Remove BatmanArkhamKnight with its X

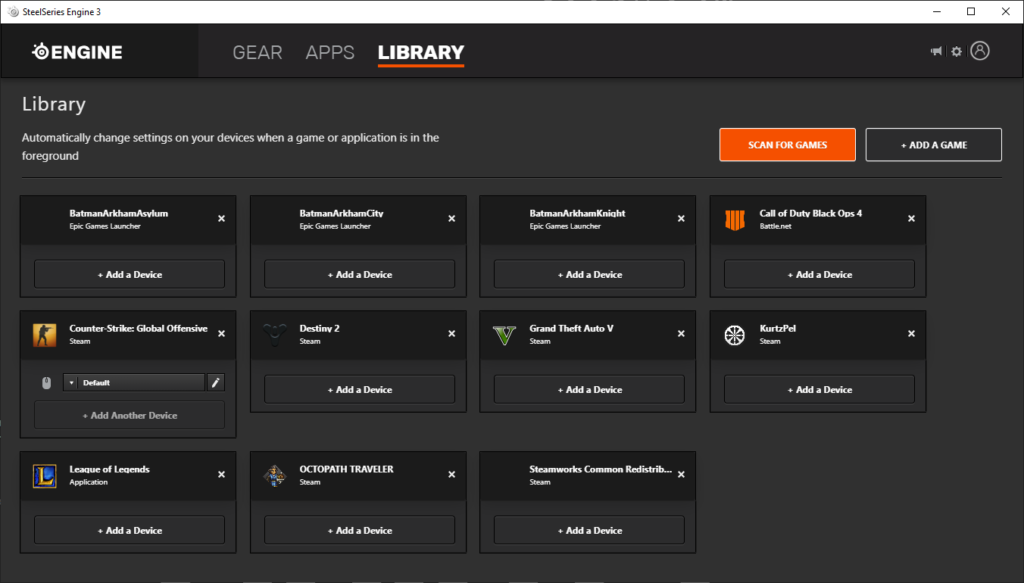pyautogui.click(x=681, y=219)
